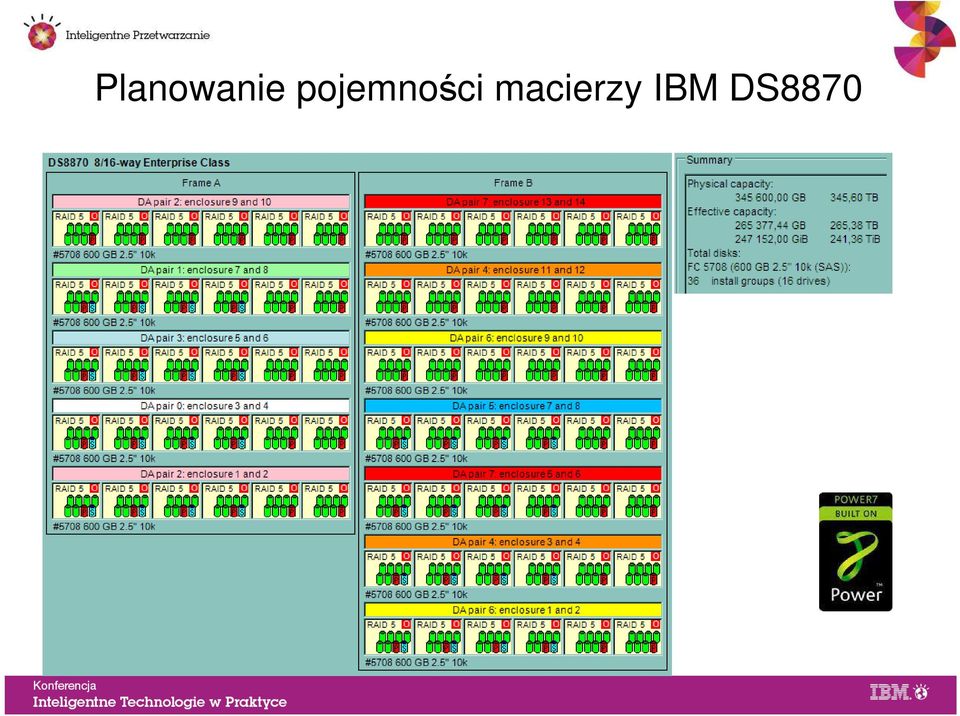Select last RAID 5 array under DA pair 1: enclosure 7 and 8
Viewport: 960px width, 716px height.
[x=326, y=296]
